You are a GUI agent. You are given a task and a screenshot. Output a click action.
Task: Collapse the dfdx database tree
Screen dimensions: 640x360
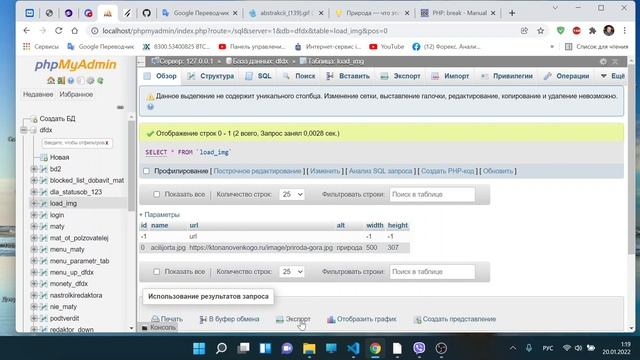click(x=24, y=130)
